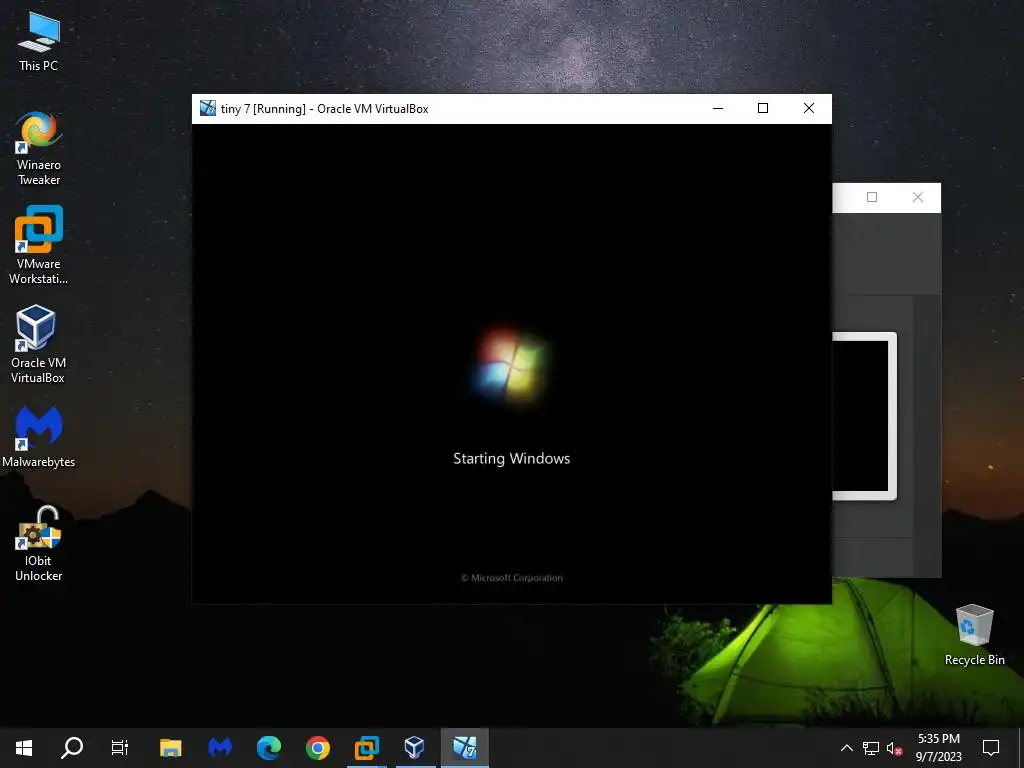The width and height of the screenshot is (1024, 768).
Task: Maximize the tiny 7 VirtualBox window
Action: coord(763,108)
